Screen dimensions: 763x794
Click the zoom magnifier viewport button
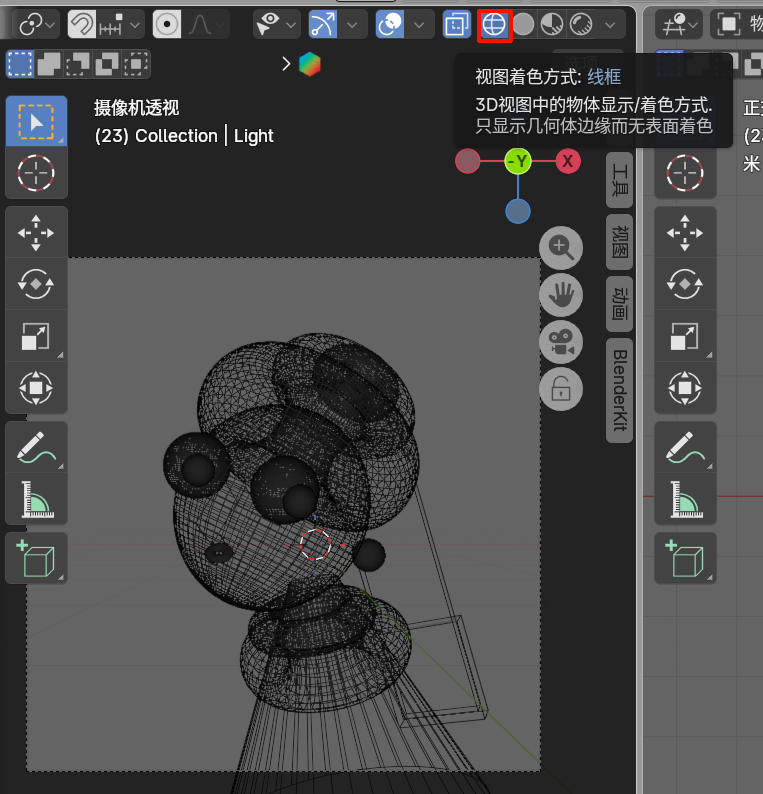(x=561, y=248)
